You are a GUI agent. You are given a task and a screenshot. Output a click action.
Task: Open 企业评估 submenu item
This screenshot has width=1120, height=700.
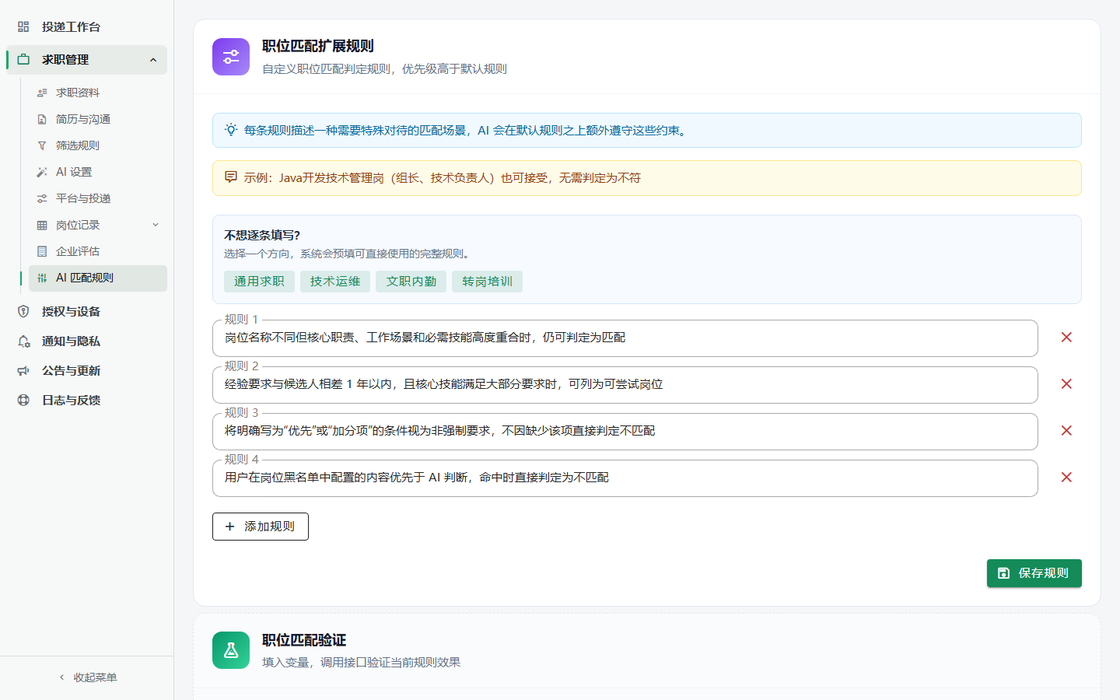98,251
